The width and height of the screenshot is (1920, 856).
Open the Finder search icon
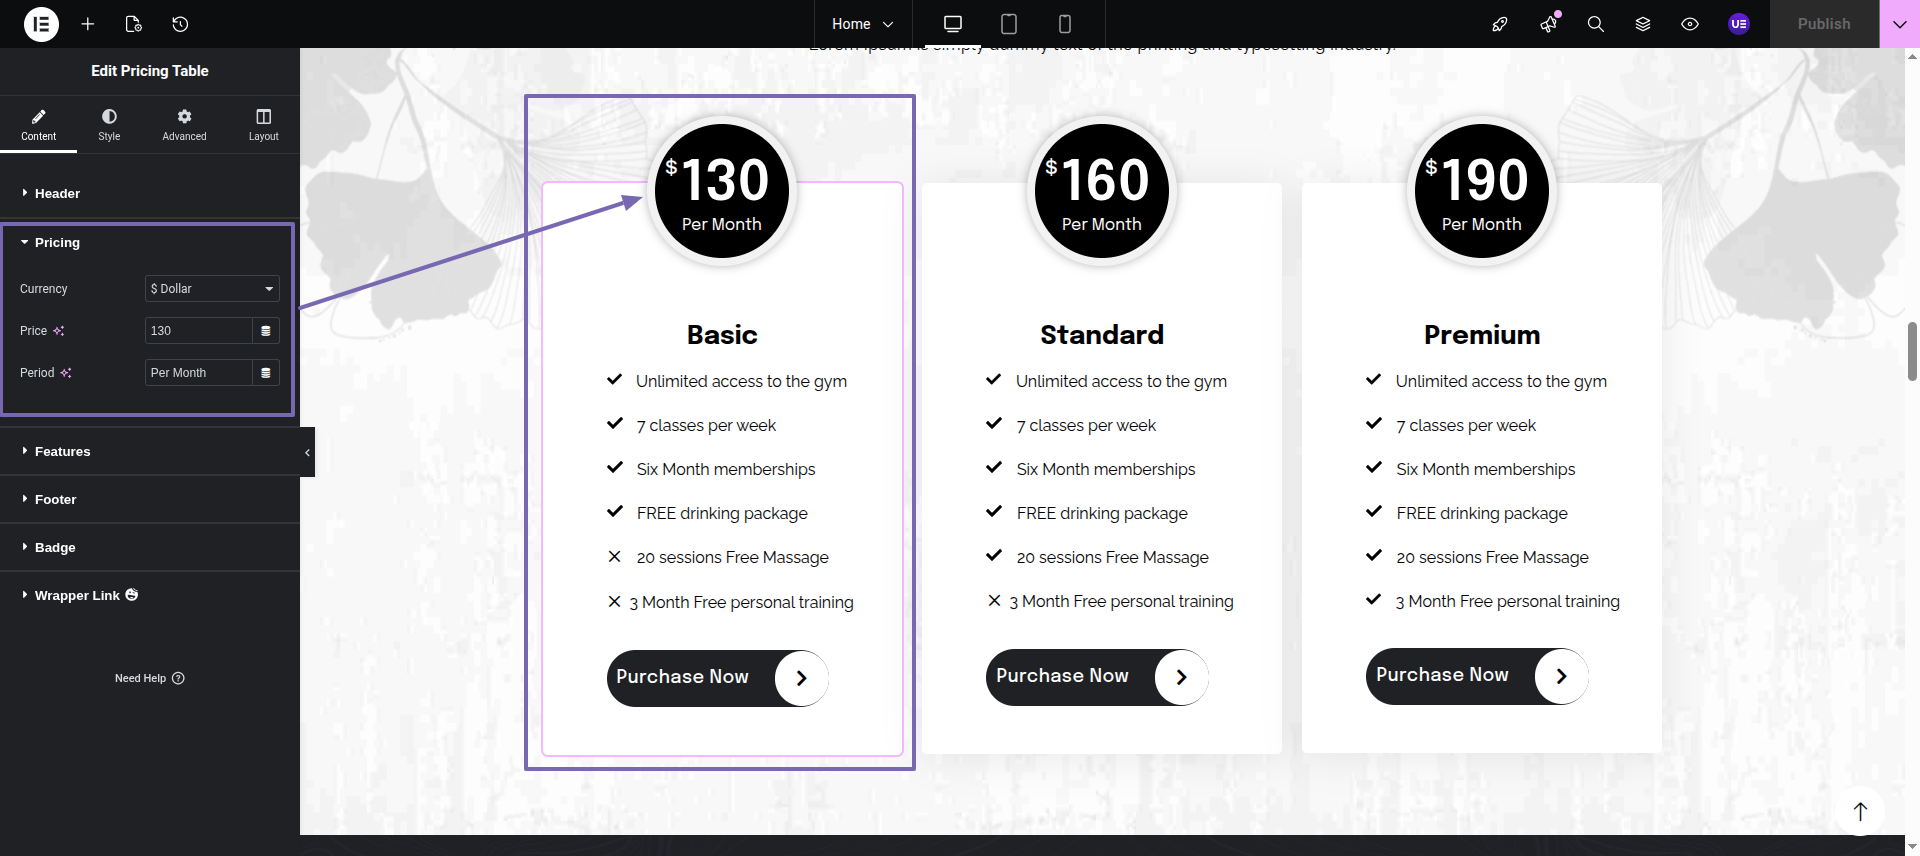(x=1595, y=24)
